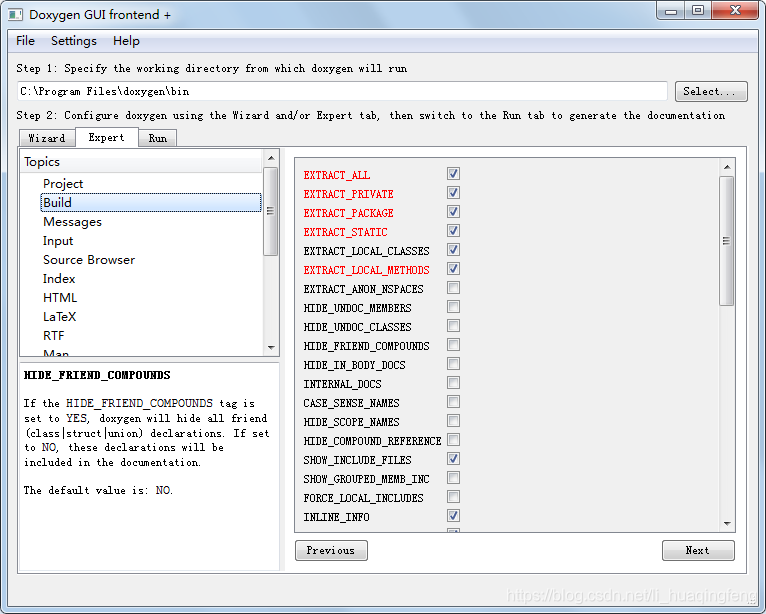Uncheck EXTRACT_ALL checkbox
The width and height of the screenshot is (766, 614).
pos(453,174)
